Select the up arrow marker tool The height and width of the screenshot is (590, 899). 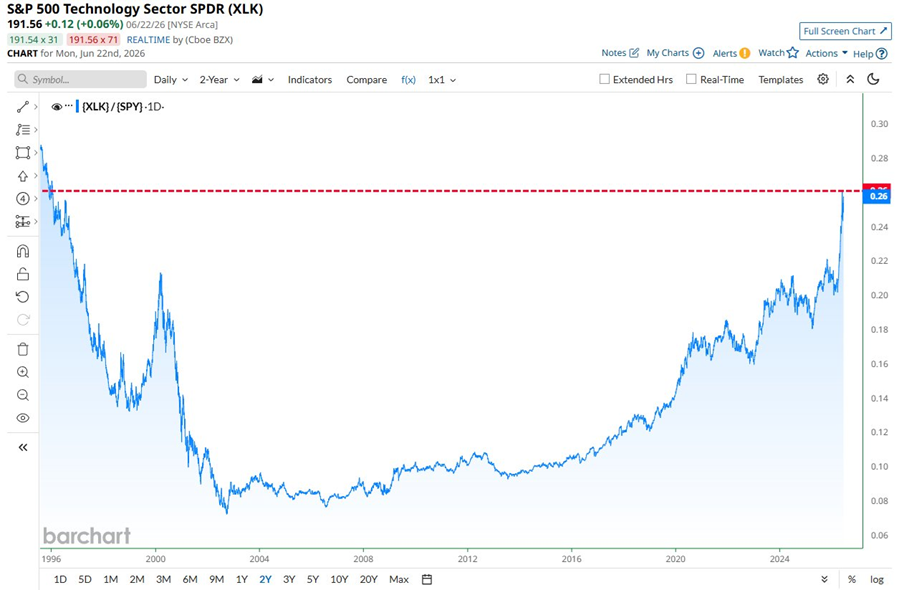click(x=22, y=176)
